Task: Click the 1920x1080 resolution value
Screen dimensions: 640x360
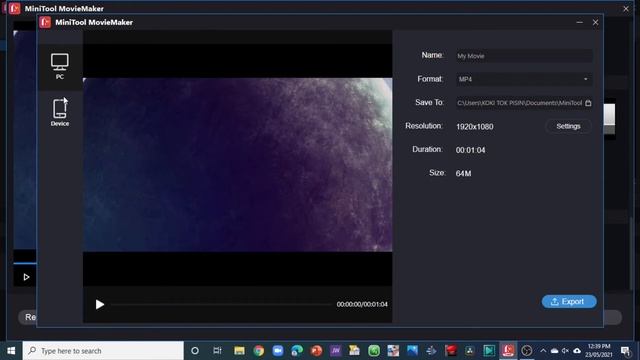Action: 474,127
